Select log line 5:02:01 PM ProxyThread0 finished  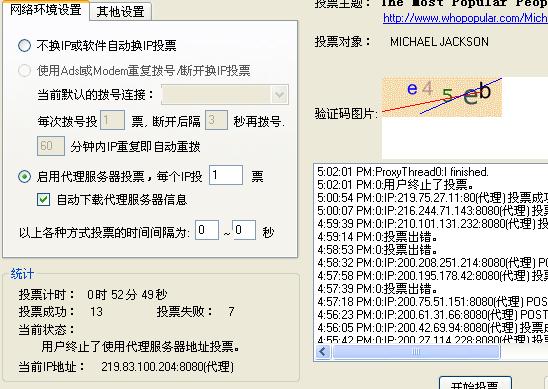point(403,172)
